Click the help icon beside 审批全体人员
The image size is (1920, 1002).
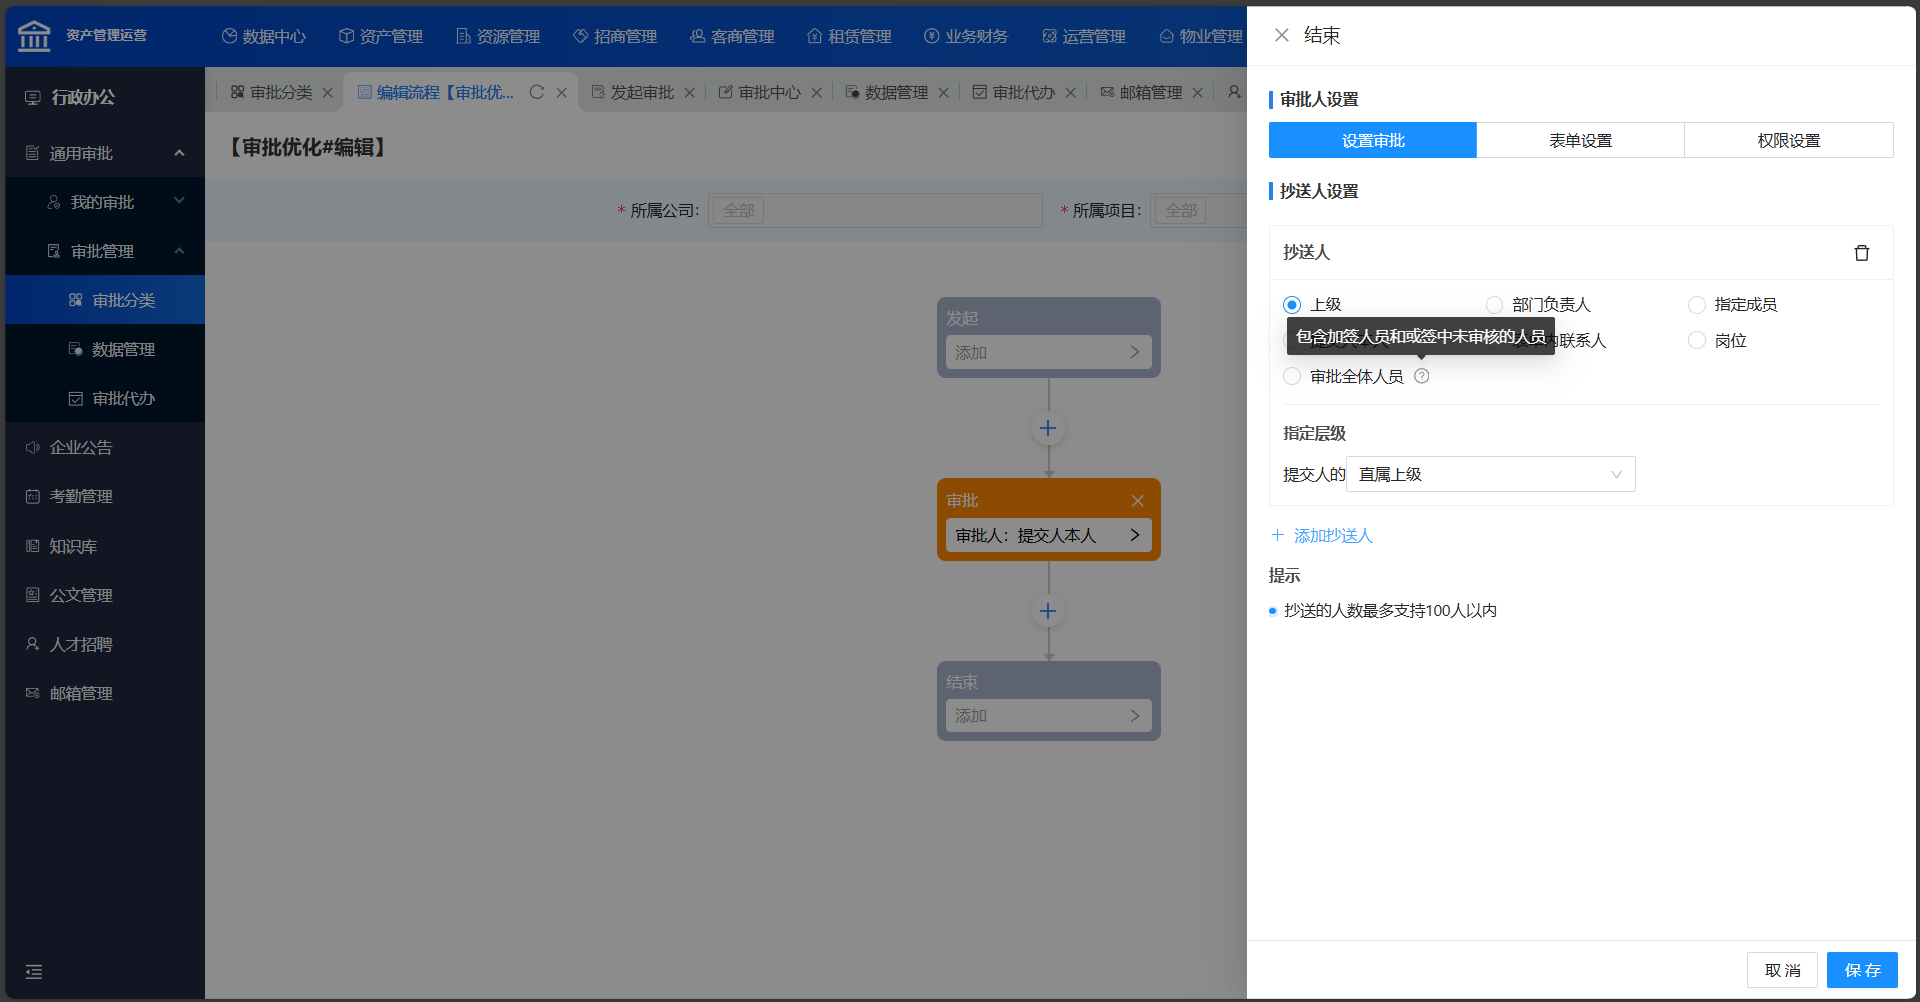[x=1421, y=376]
